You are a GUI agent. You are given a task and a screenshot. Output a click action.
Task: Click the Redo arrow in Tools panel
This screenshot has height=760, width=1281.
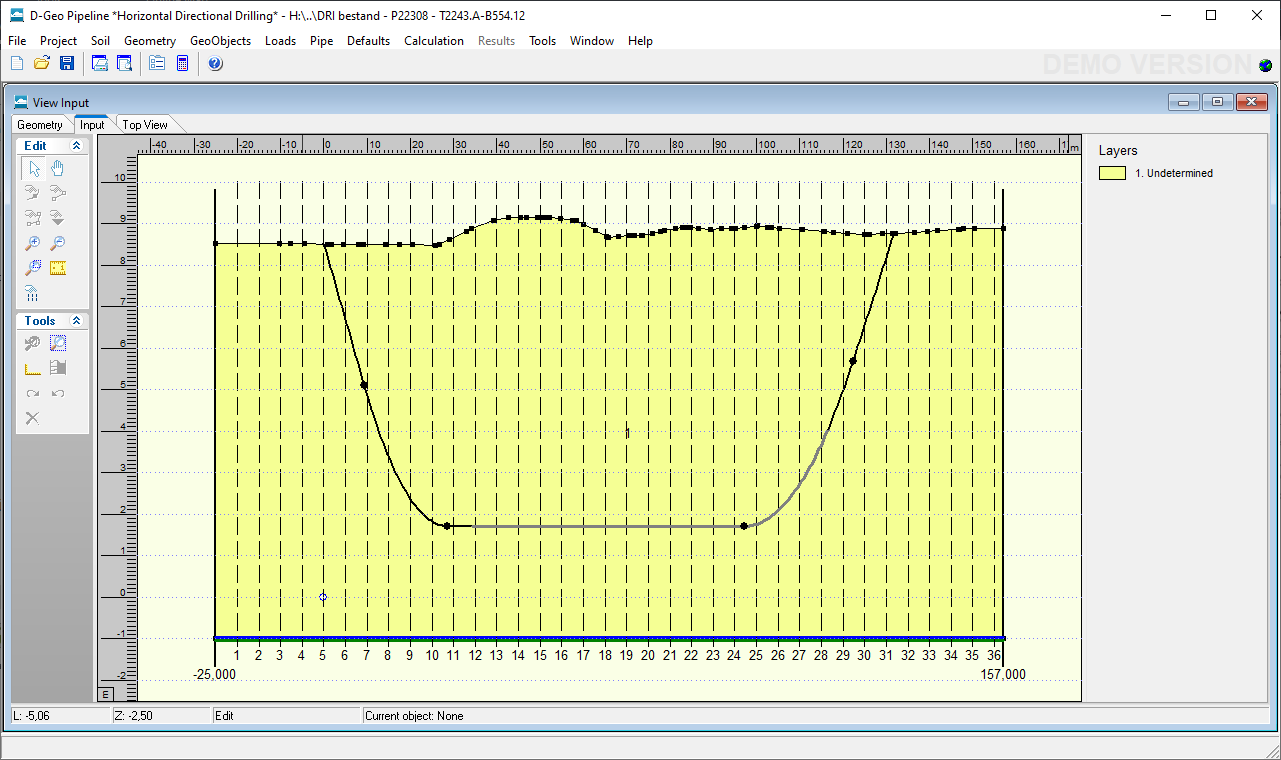33,393
